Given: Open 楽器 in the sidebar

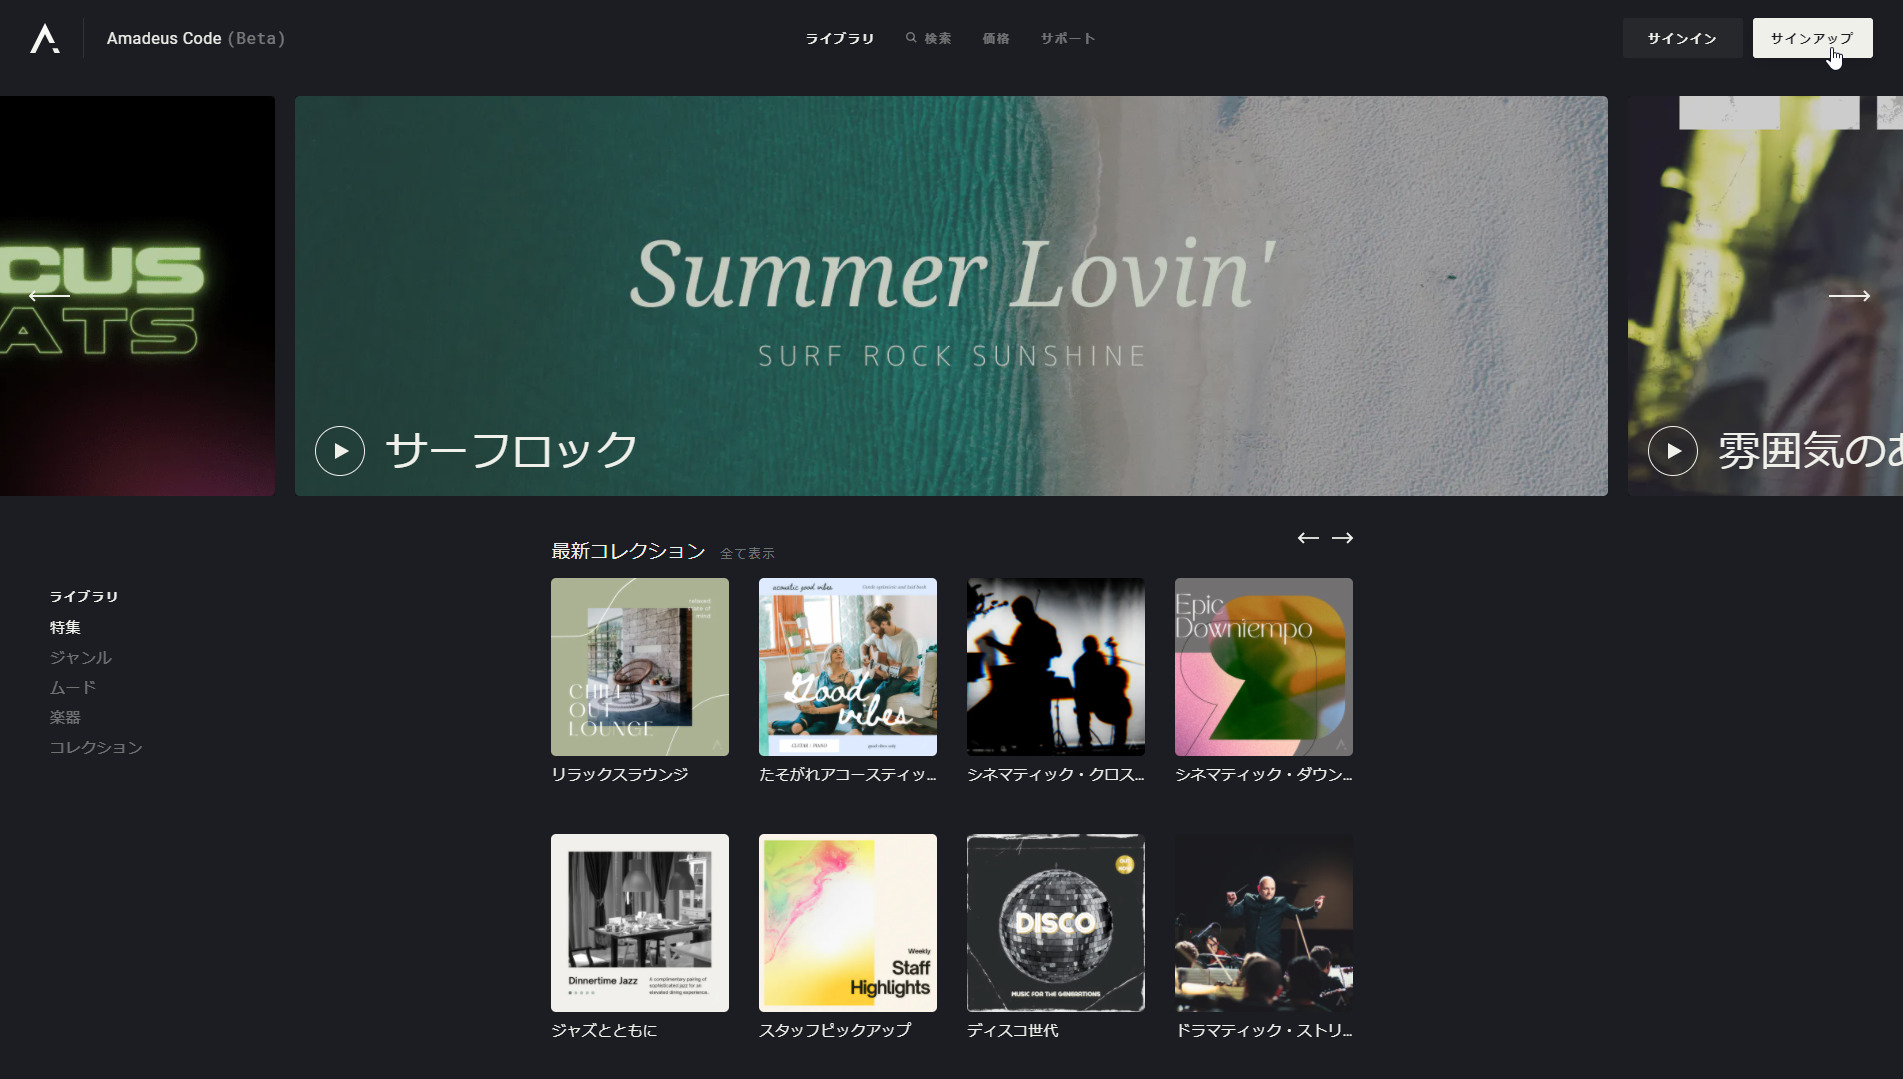Looking at the screenshot, I should click(x=65, y=717).
